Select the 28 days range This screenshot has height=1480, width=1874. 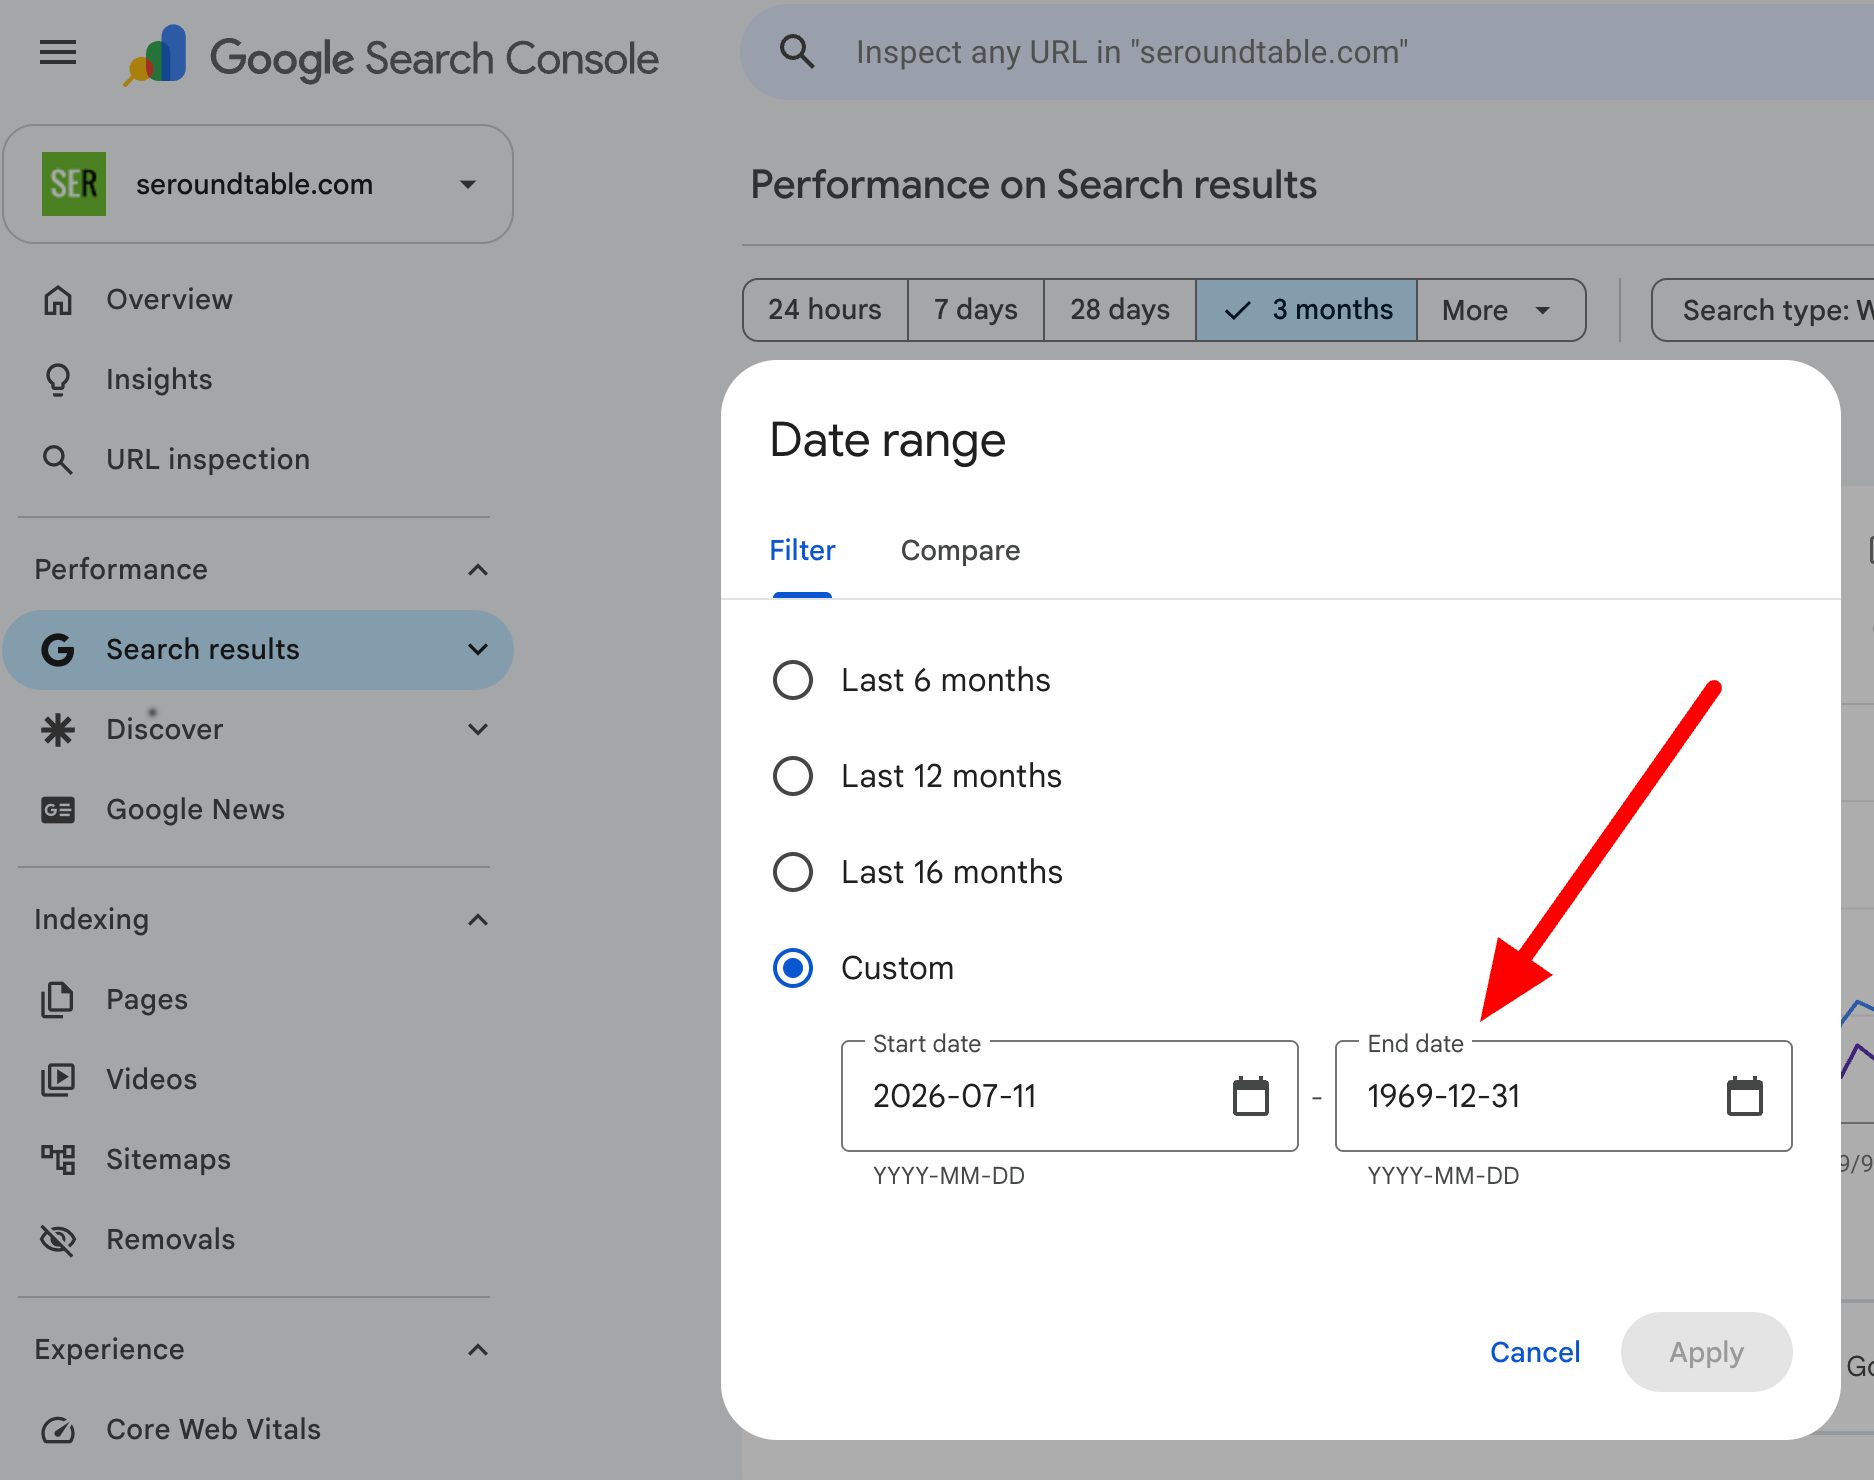pos(1120,310)
